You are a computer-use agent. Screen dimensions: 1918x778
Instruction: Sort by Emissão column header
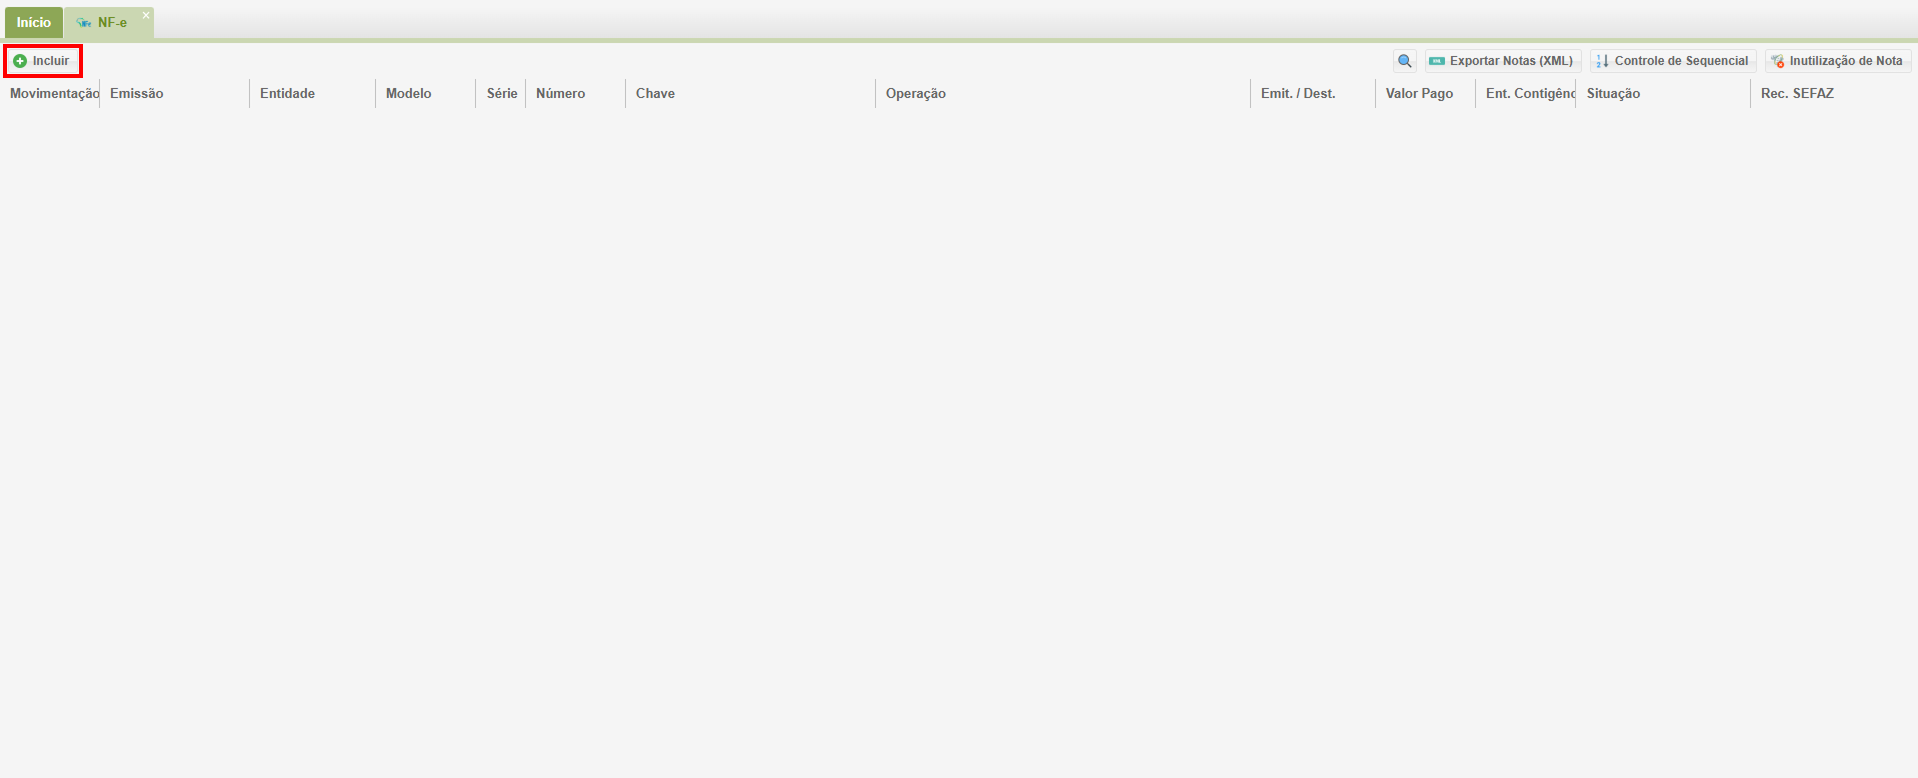click(x=137, y=93)
